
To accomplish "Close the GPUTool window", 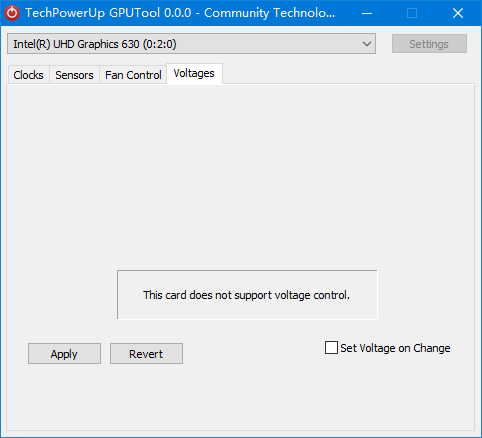I will [x=458, y=13].
